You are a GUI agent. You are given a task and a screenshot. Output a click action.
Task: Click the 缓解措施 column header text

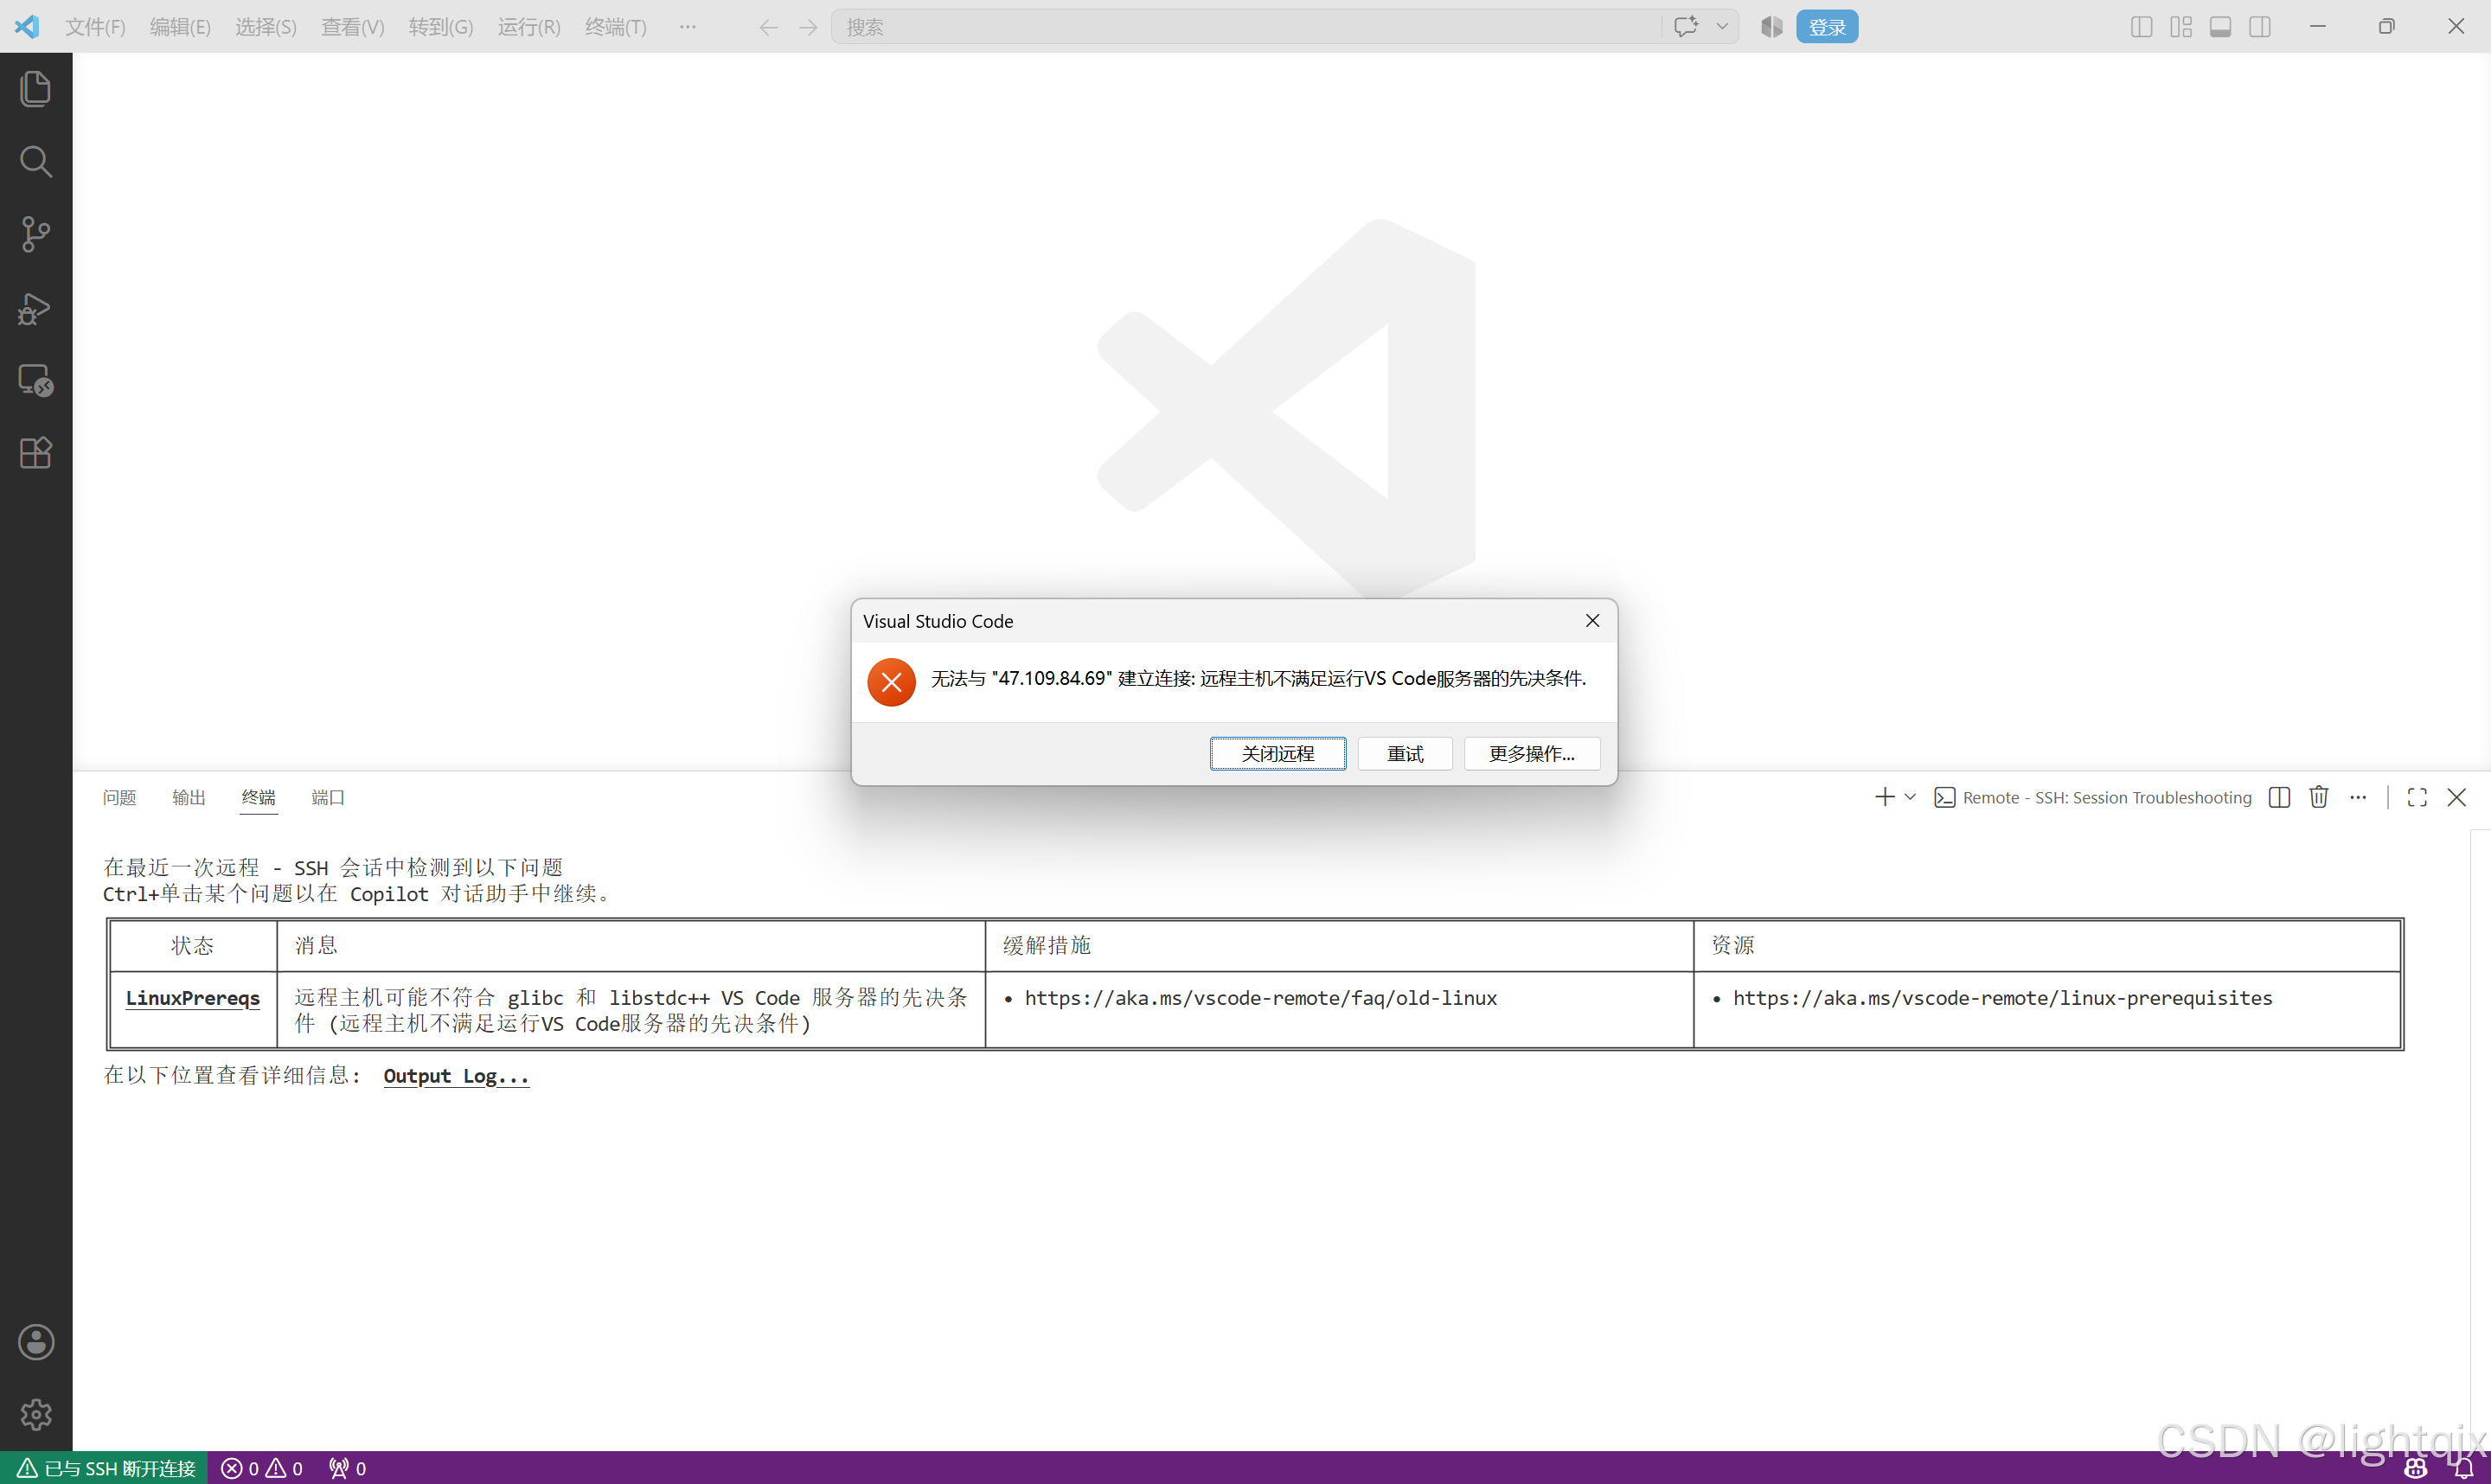1047,945
